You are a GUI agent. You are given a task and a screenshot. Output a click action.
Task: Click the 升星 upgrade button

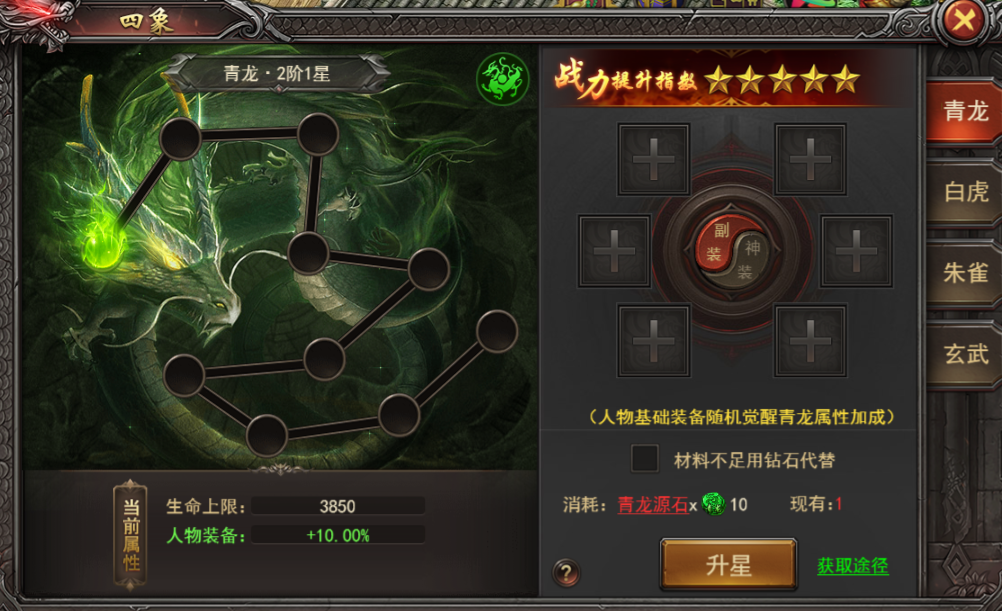click(x=728, y=564)
